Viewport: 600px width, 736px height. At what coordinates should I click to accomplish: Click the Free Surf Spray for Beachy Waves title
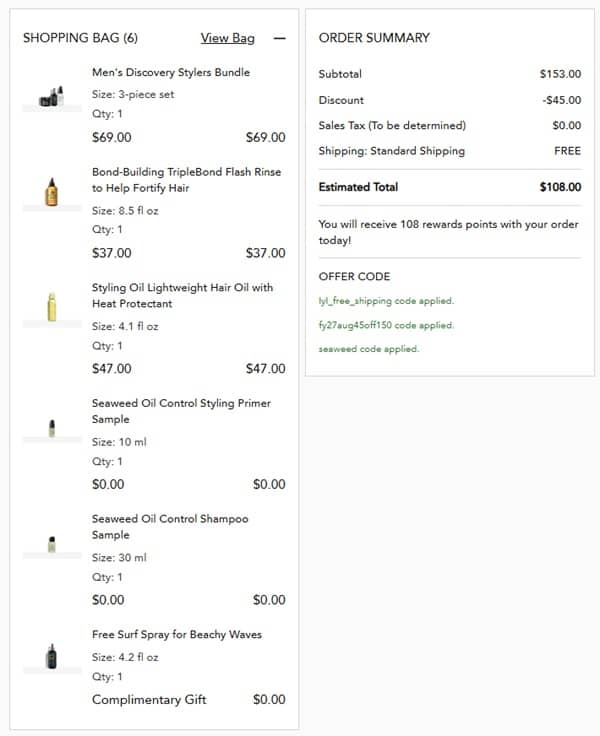pos(177,635)
